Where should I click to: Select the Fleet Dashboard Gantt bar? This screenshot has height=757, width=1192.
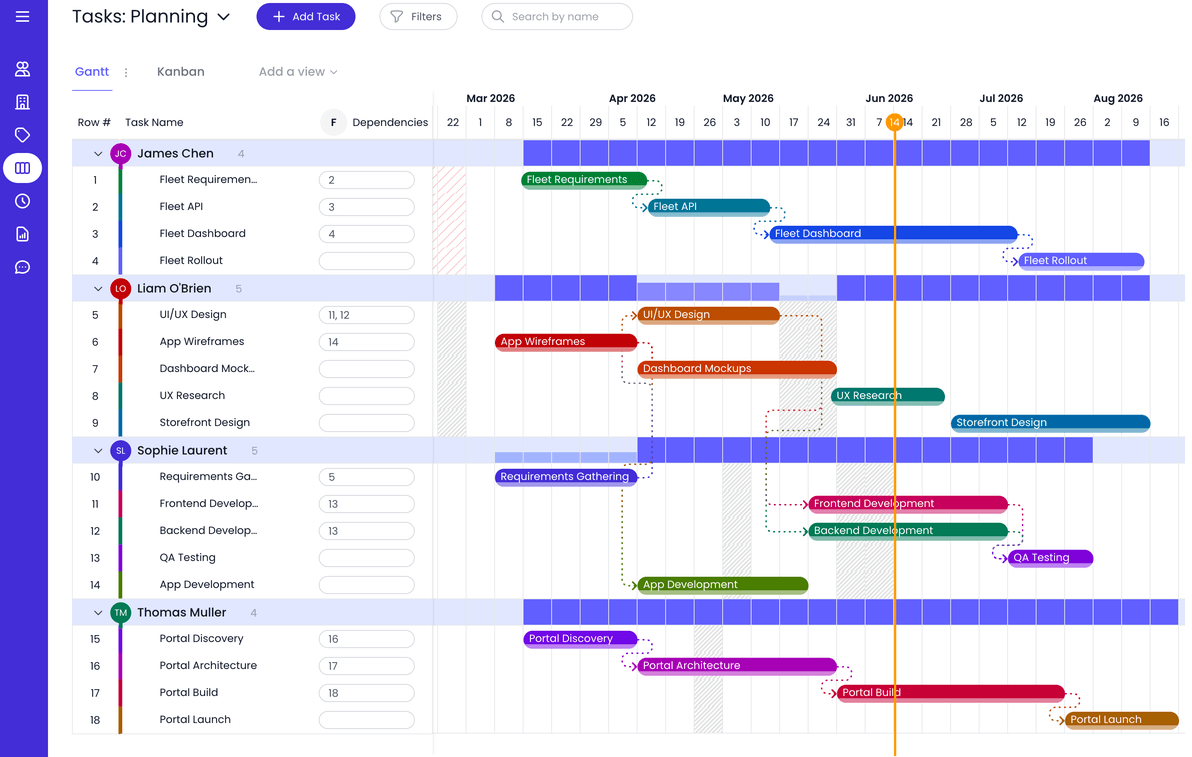(893, 234)
